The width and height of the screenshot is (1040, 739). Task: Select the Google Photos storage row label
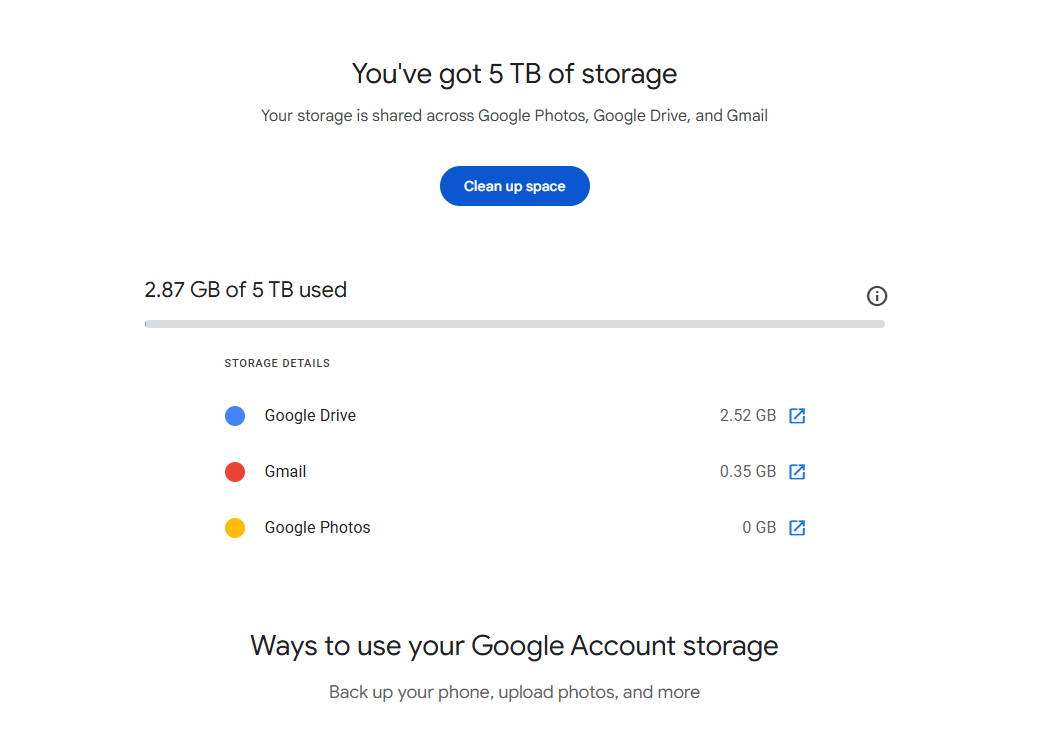pyautogui.click(x=318, y=527)
